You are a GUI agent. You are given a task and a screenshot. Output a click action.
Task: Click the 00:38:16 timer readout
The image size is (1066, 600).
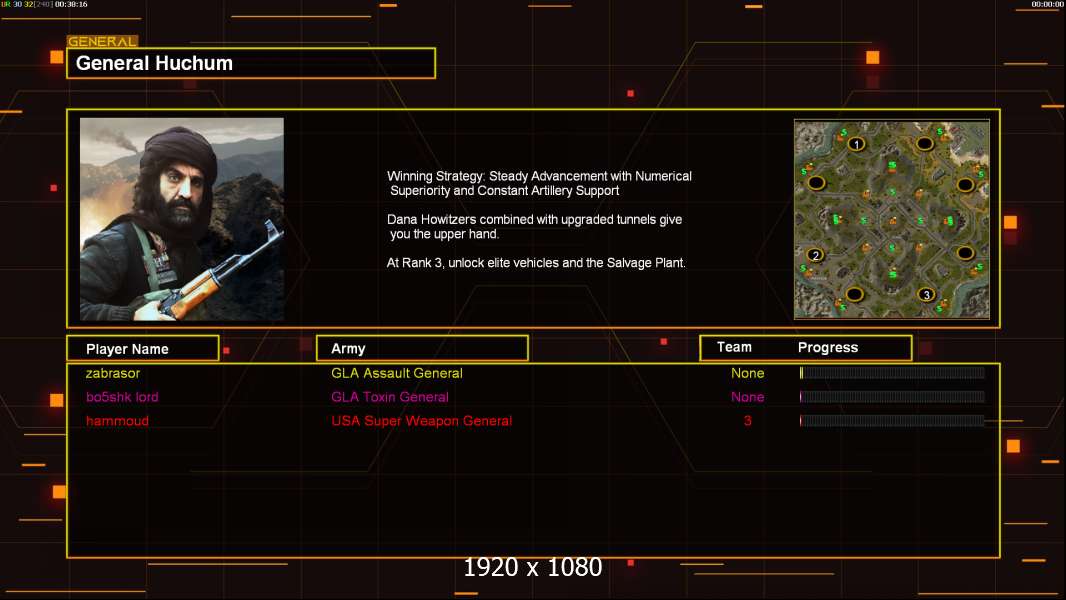click(x=71, y=4)
